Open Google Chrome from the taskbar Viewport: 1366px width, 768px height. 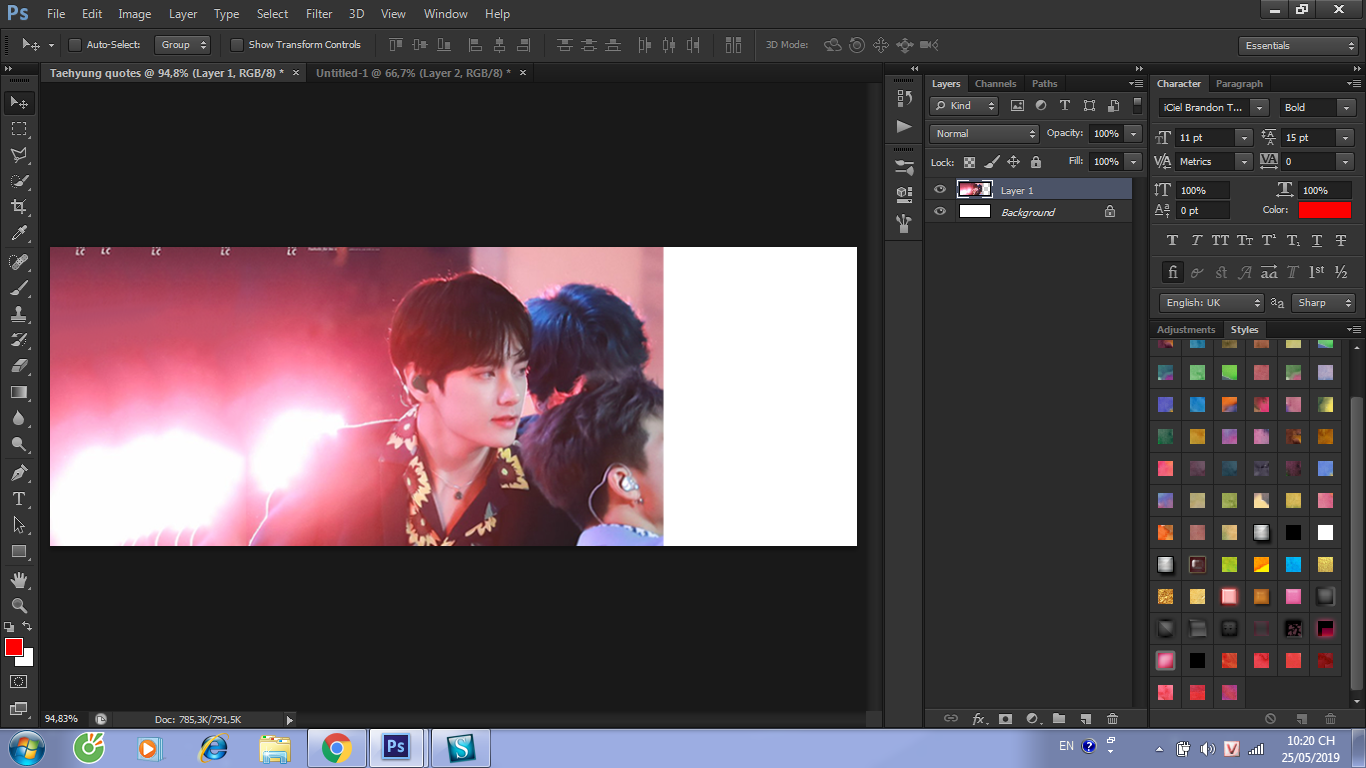point(336,747)
